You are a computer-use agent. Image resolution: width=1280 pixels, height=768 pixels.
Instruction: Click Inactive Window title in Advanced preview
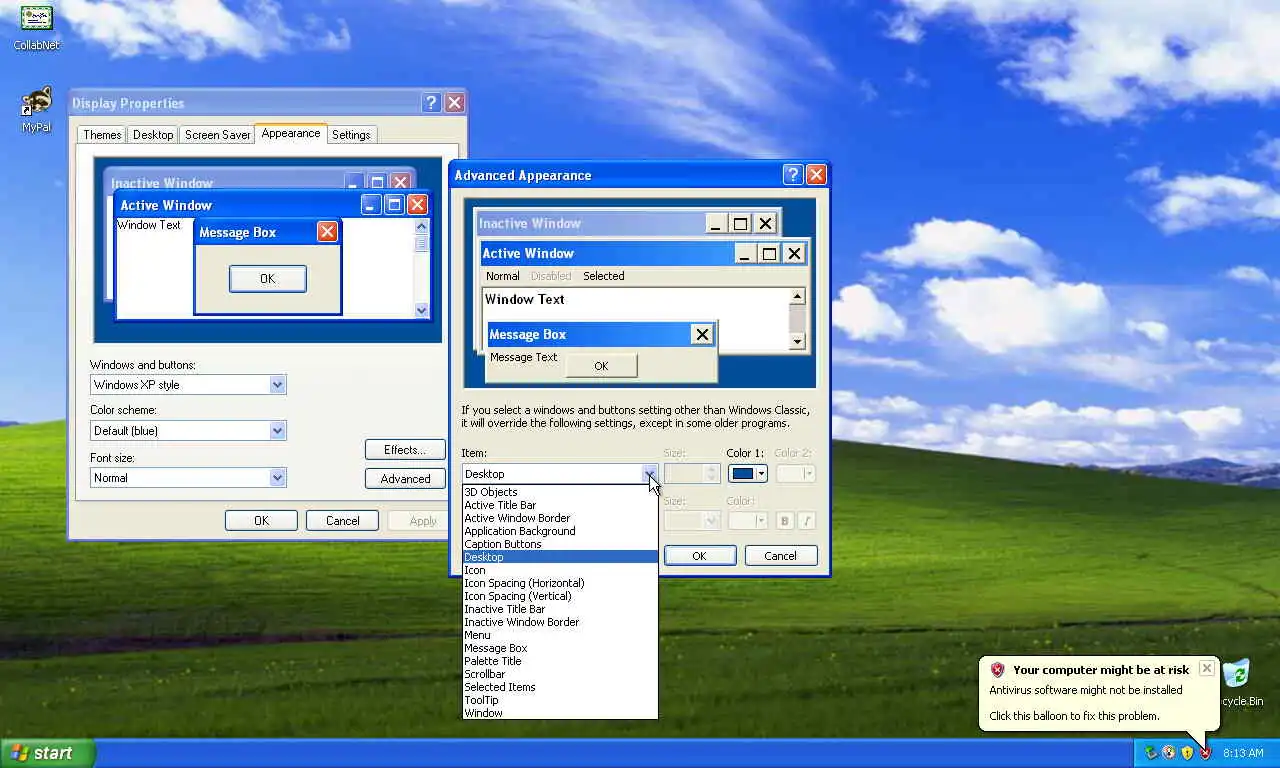pyautogui.click(x=529, y=223)
